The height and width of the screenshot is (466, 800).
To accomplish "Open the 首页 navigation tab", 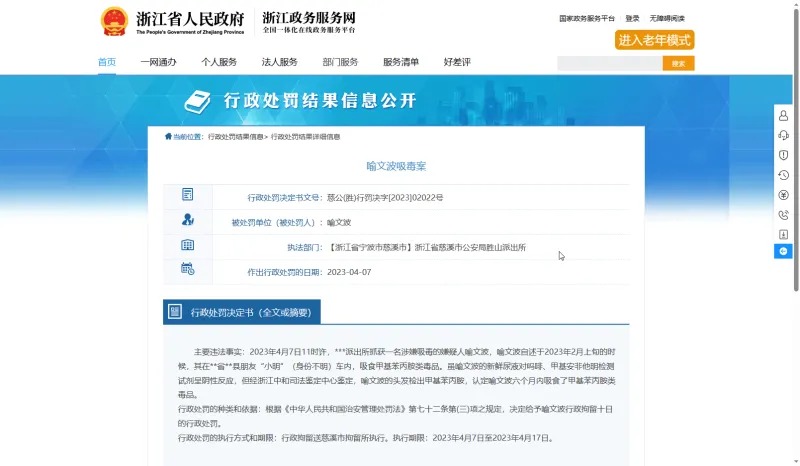I will [107, 62].
